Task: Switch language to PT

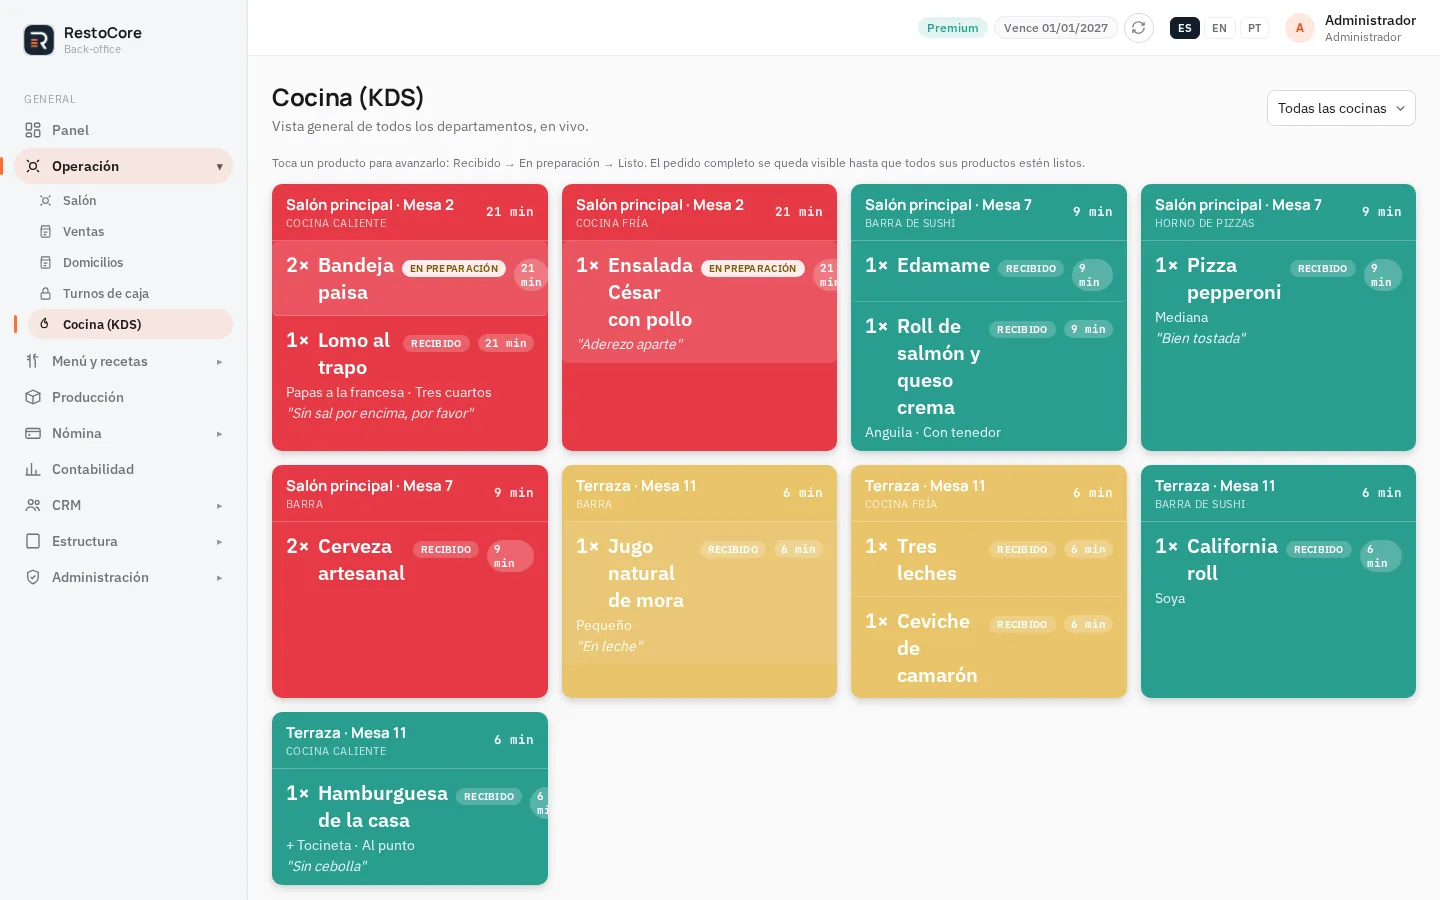Action: tap(1254, 28)
